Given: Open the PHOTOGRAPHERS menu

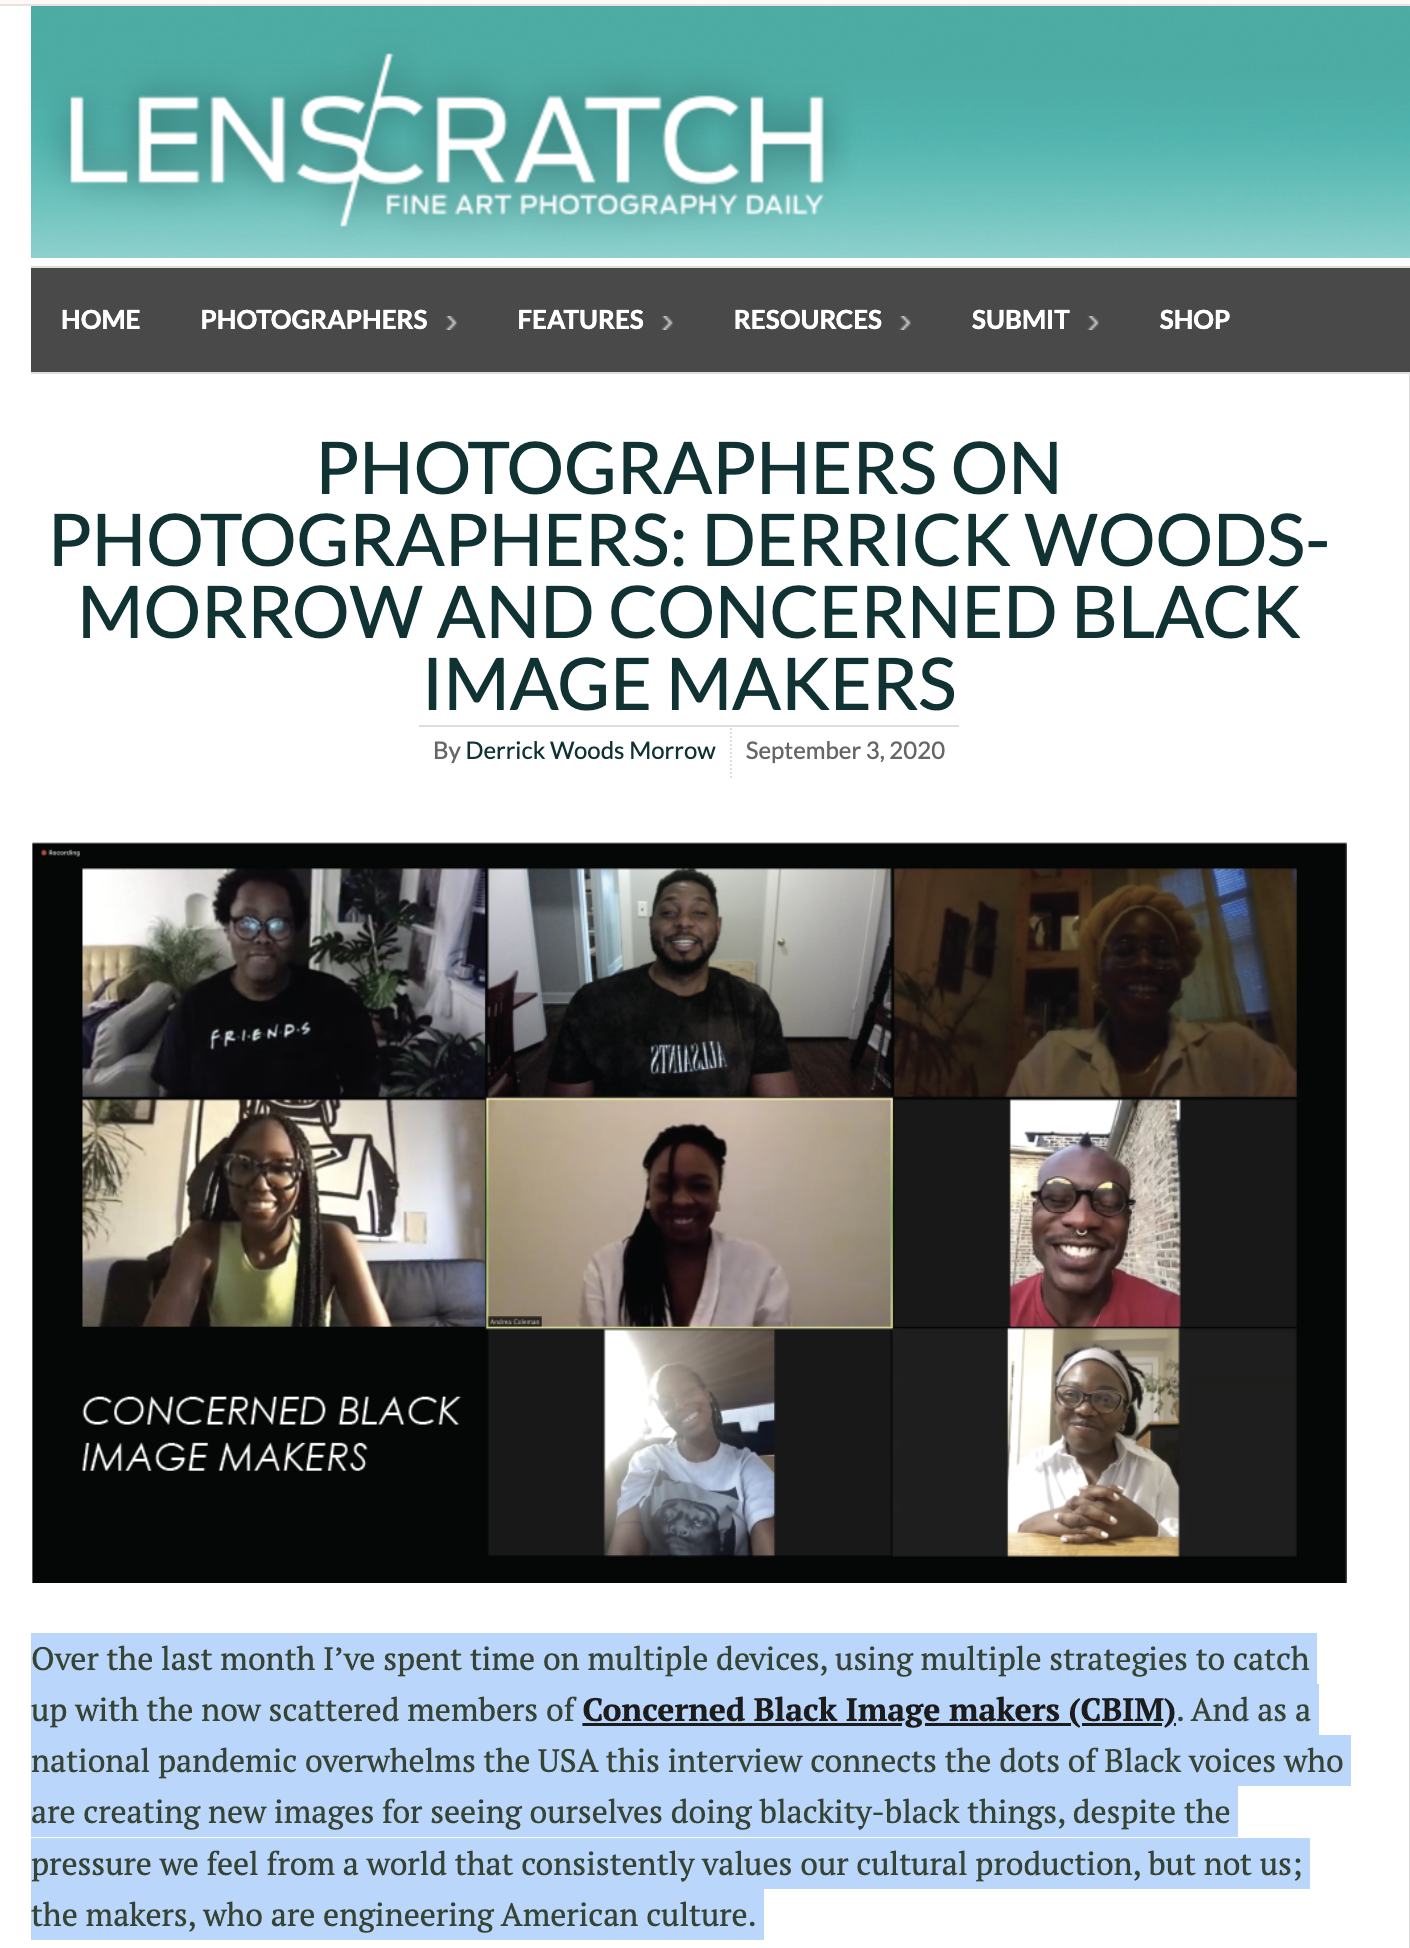Looking at the screenshot, I should (x=314, y=320).
